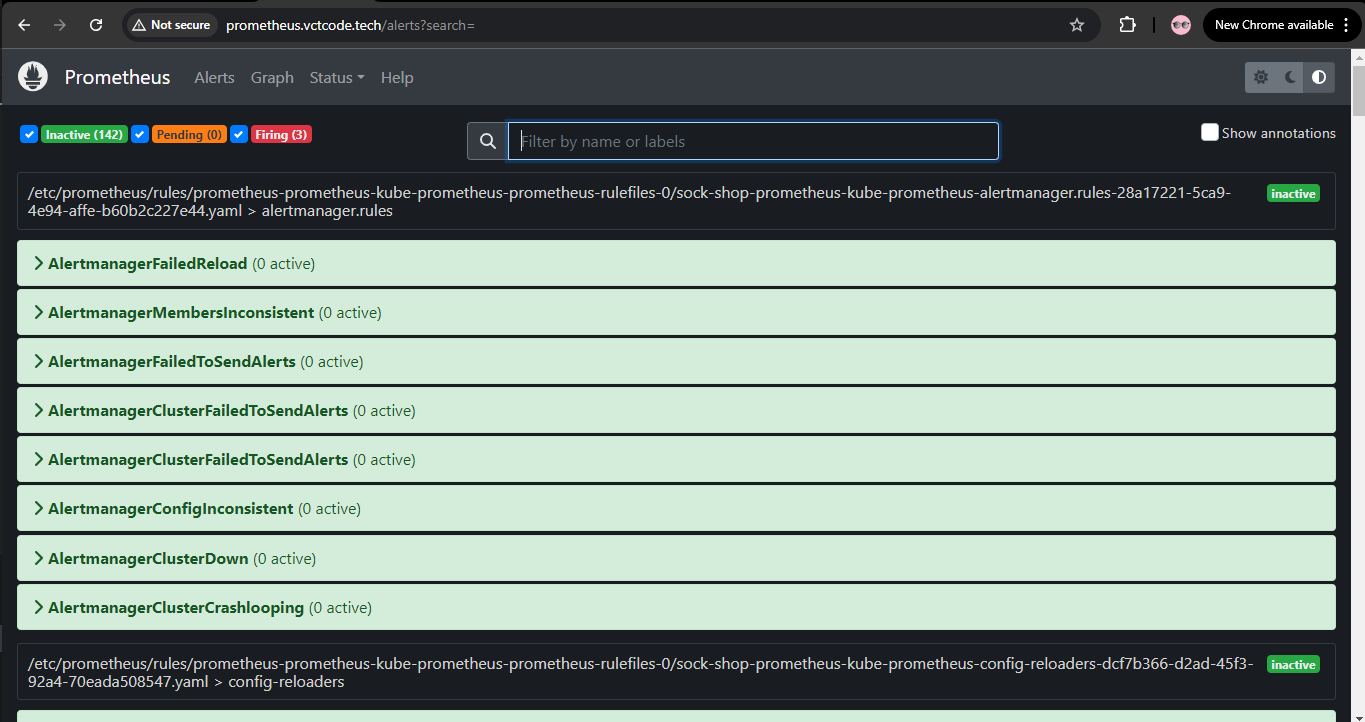Click the alertmanager.rules file path text

[629, 201]
